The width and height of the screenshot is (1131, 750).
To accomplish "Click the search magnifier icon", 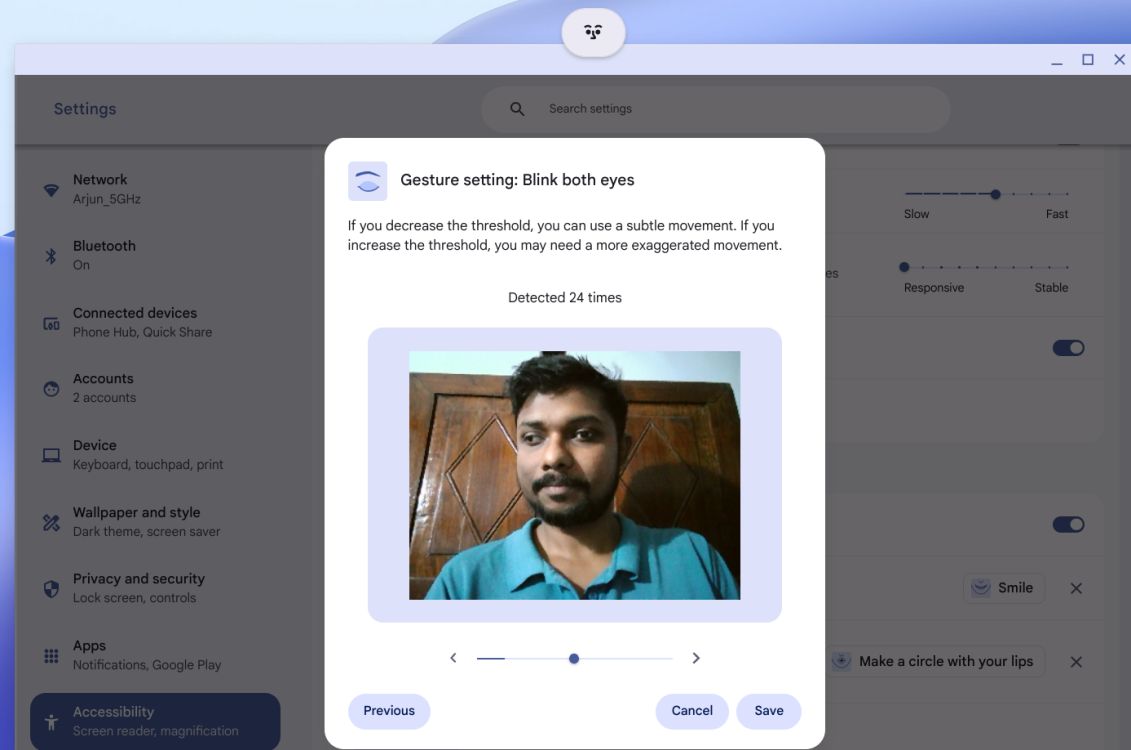I will pyautogui.click(x=516, y=107).
